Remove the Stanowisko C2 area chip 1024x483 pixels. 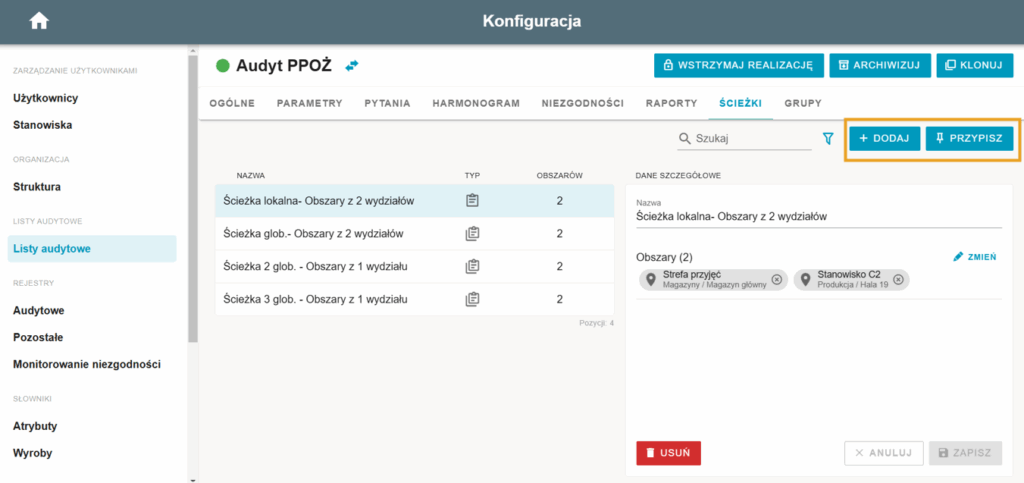point(898,279)
